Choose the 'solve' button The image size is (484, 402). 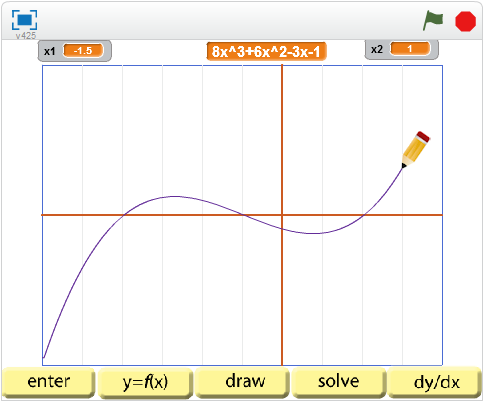click(x=339, y=382)
